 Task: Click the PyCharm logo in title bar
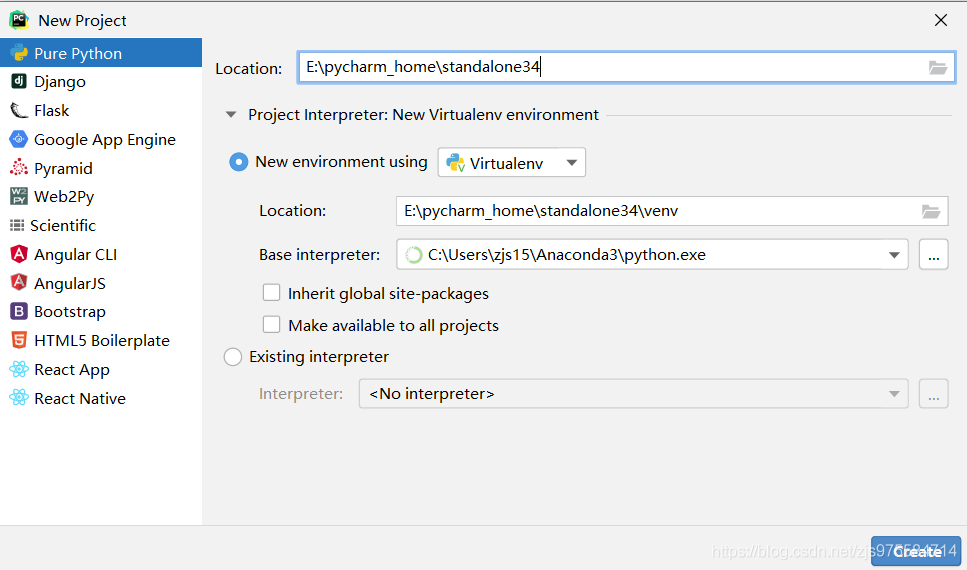19,20
